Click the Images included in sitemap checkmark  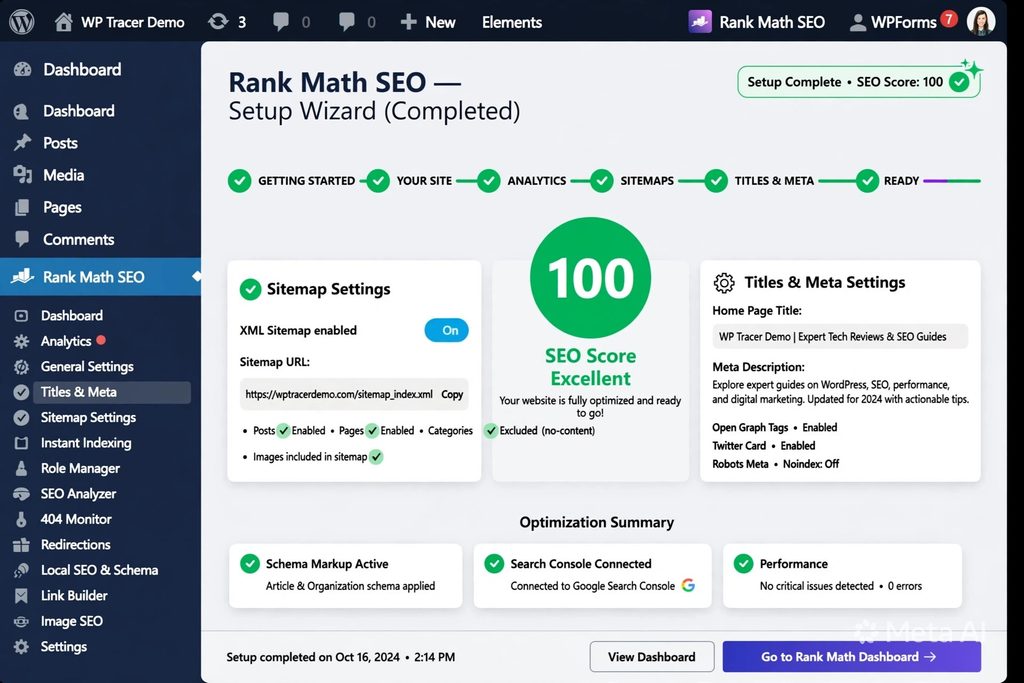tap(376, 457)
